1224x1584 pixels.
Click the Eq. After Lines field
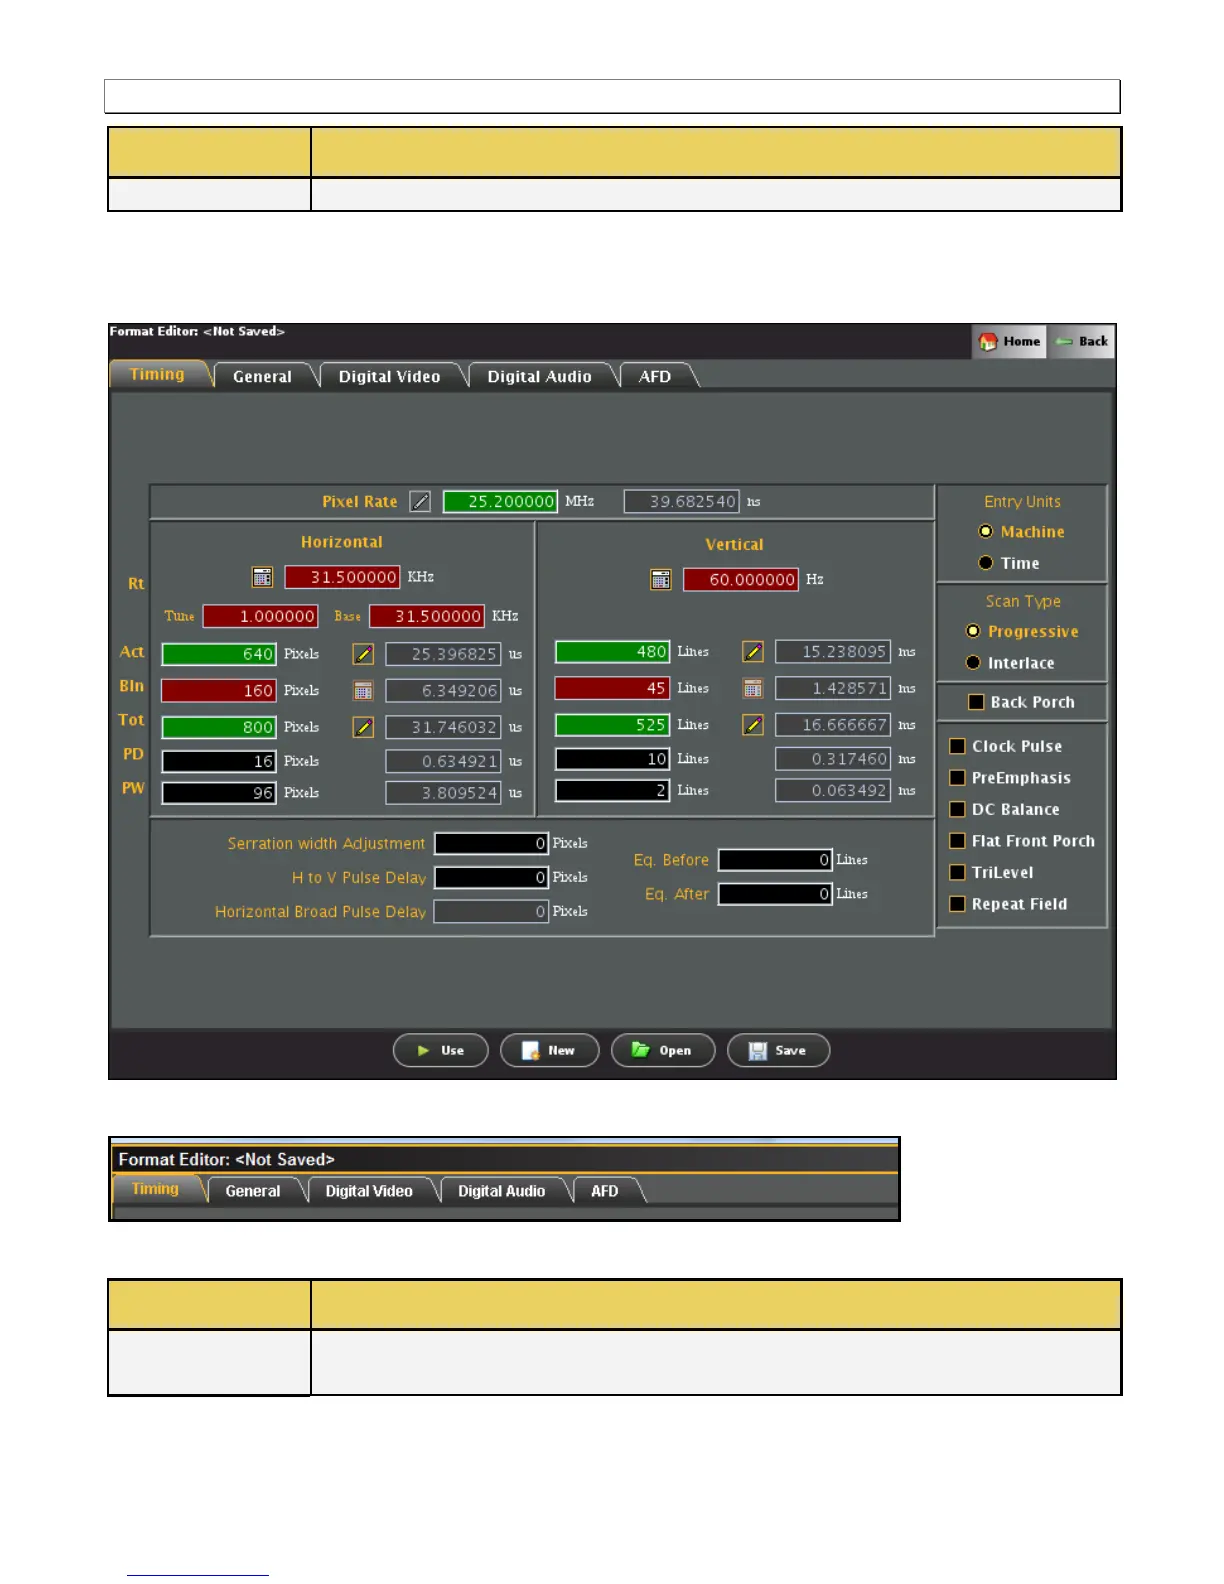(775, 894)
